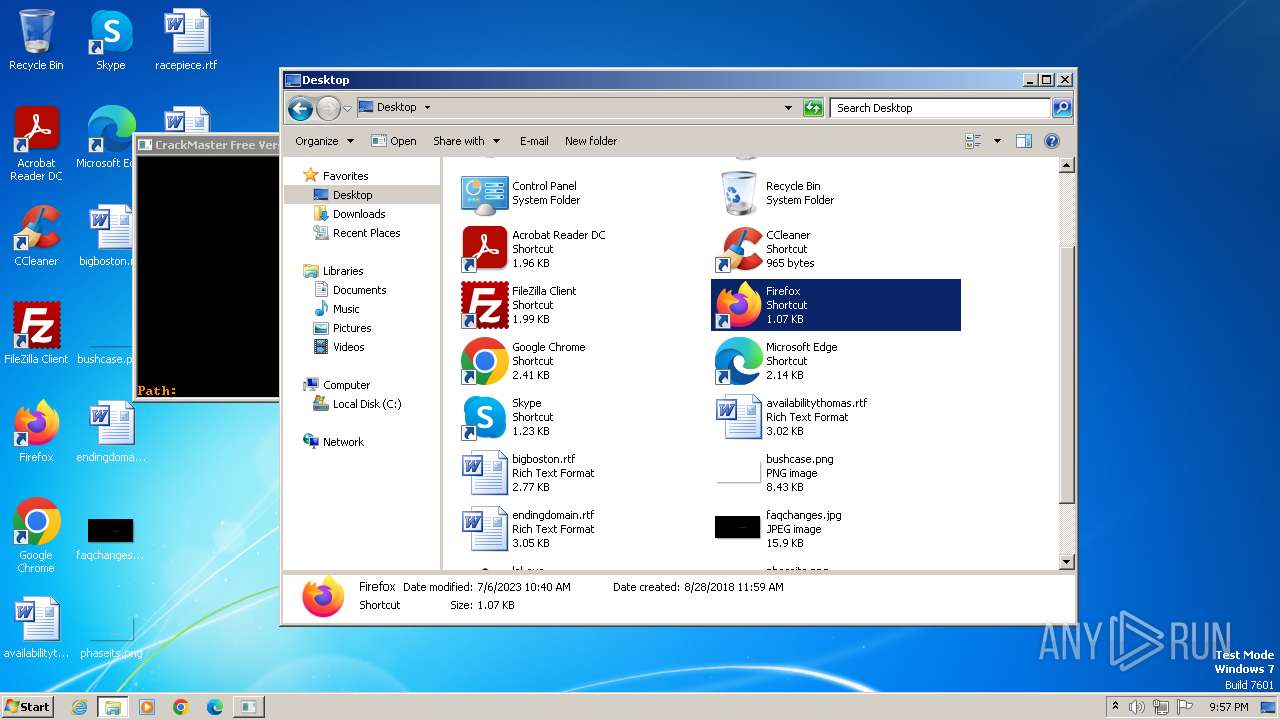
Task: Open Windows Media Player from taskbar
Action: [146, 707]
